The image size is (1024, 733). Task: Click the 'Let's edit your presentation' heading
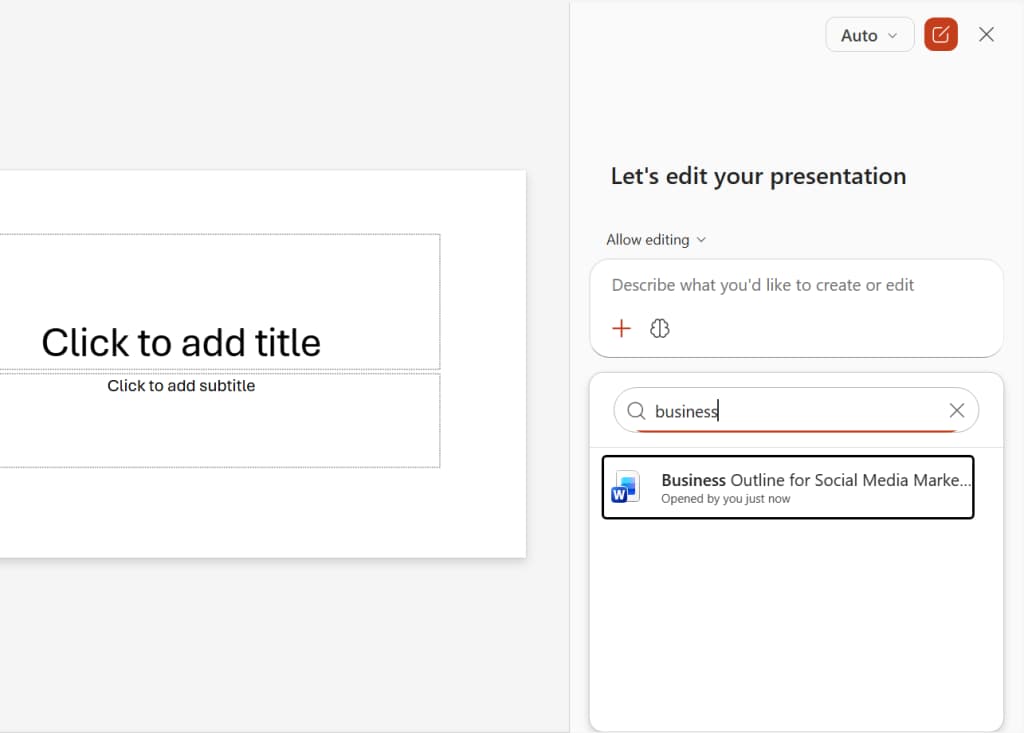click(x=758, y=176)
